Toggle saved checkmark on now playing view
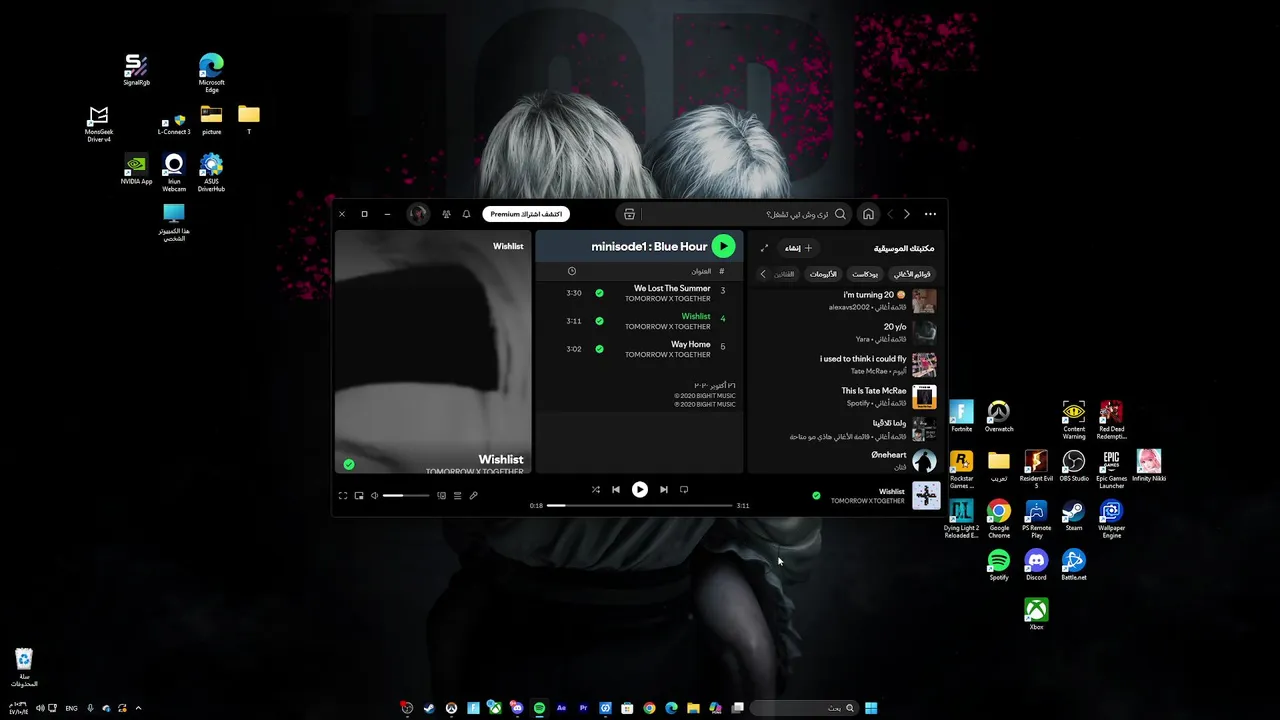 point(349,464)
